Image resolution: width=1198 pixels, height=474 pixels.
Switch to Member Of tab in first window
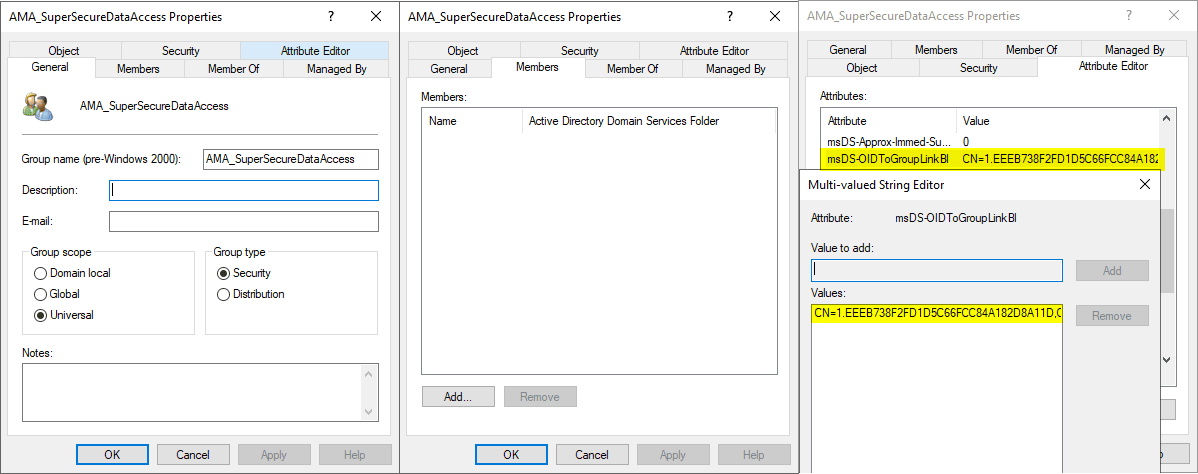tap(234, 69)
